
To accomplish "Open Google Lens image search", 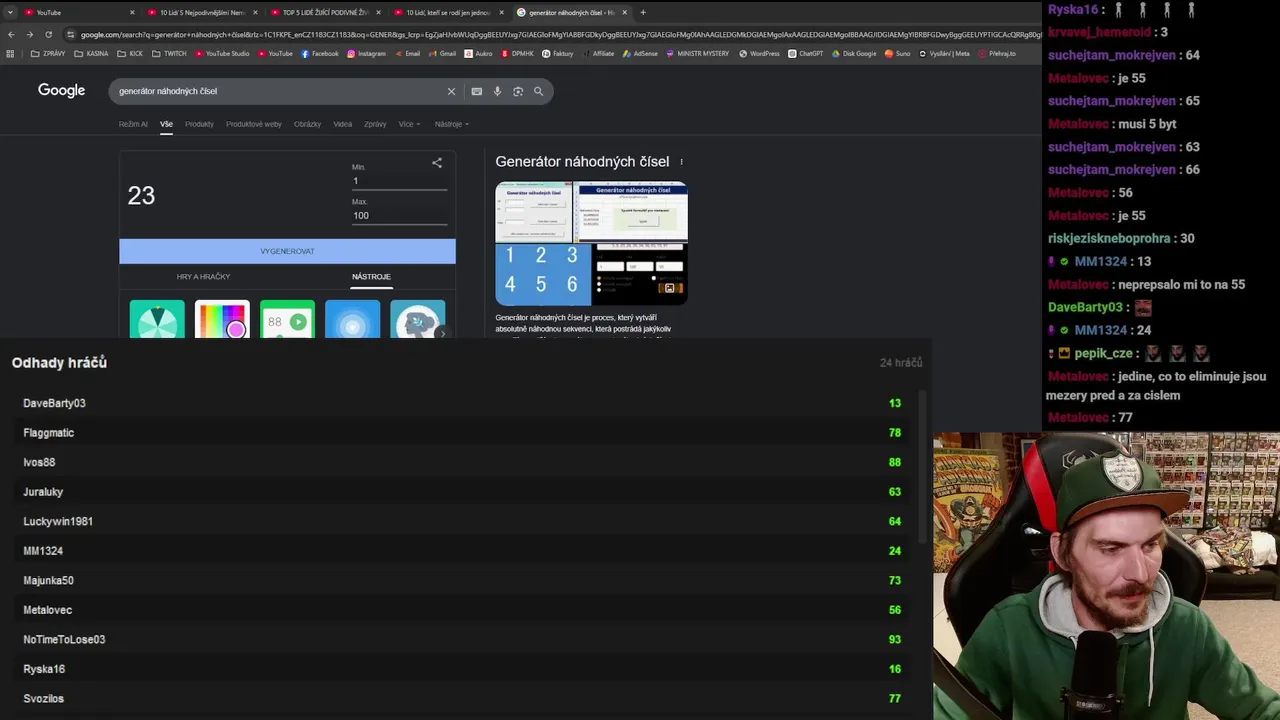I will coord(518,91).
